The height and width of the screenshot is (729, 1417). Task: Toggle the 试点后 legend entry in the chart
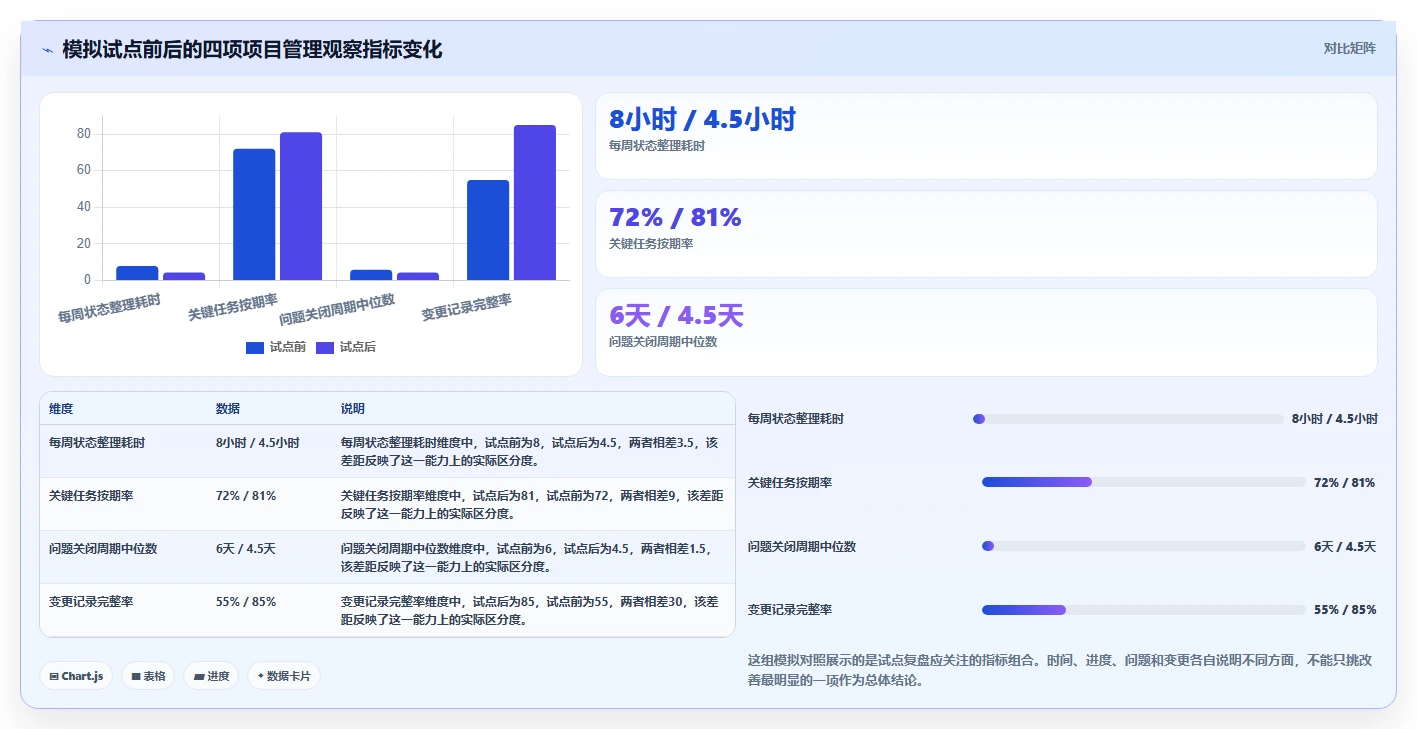346,347
